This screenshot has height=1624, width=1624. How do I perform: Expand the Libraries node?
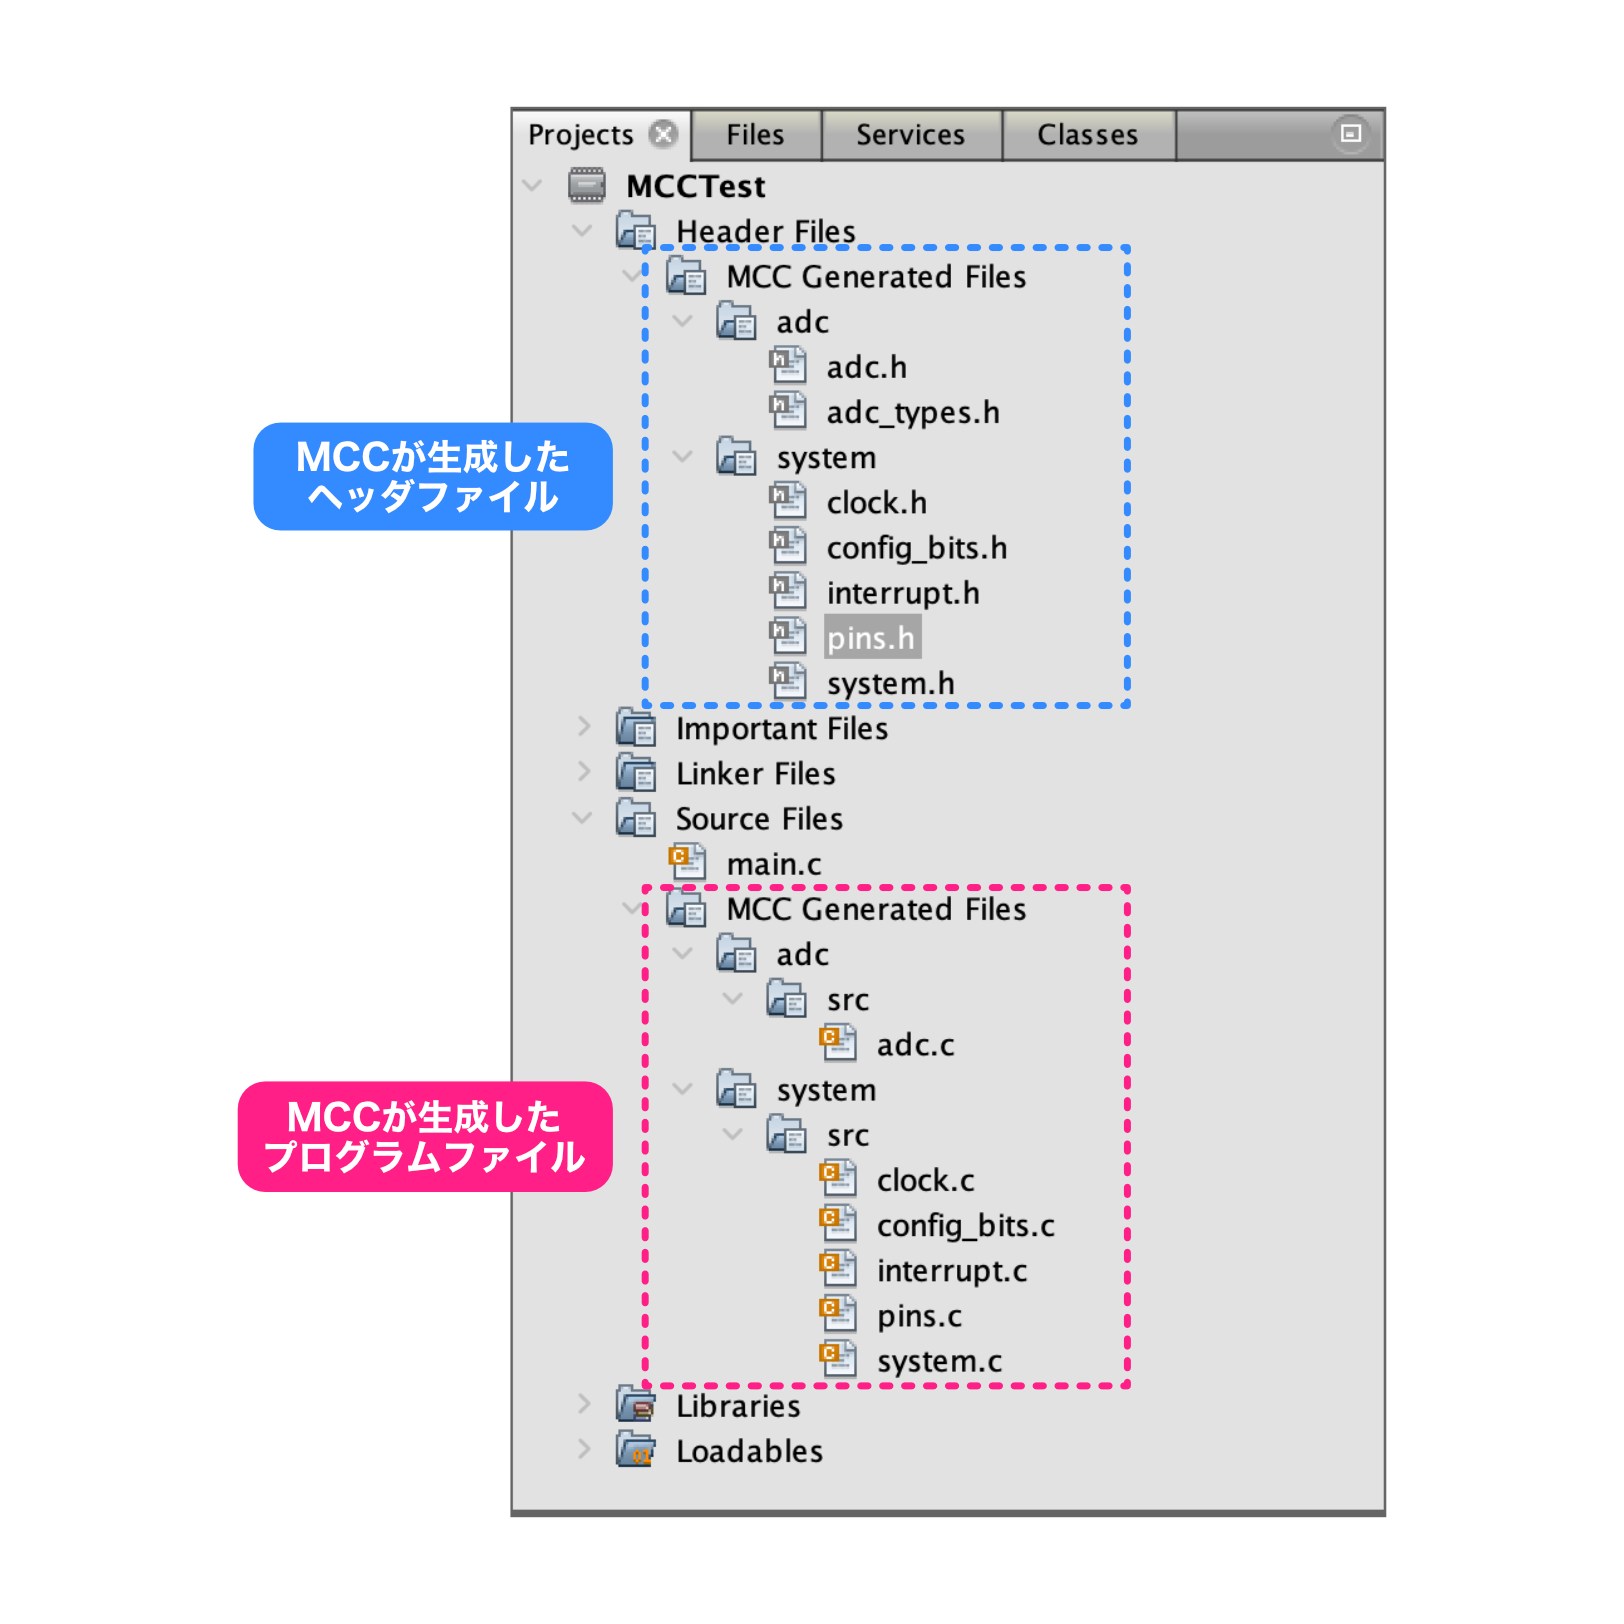[584, 1404]
